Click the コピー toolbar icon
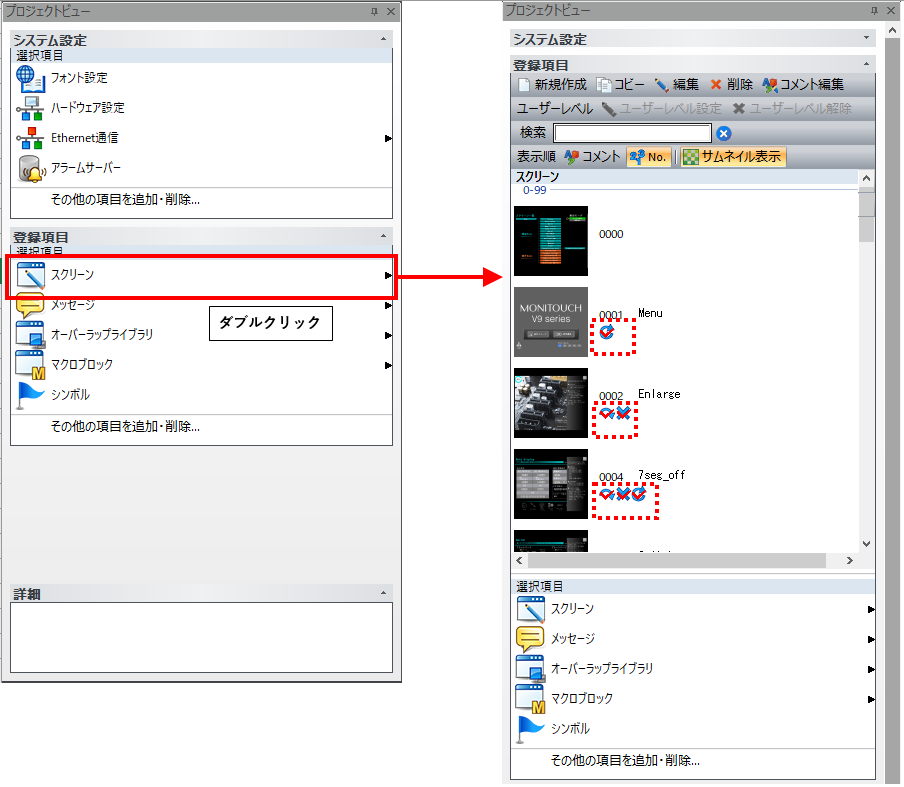The image size is (904, 787). [604, 85]
